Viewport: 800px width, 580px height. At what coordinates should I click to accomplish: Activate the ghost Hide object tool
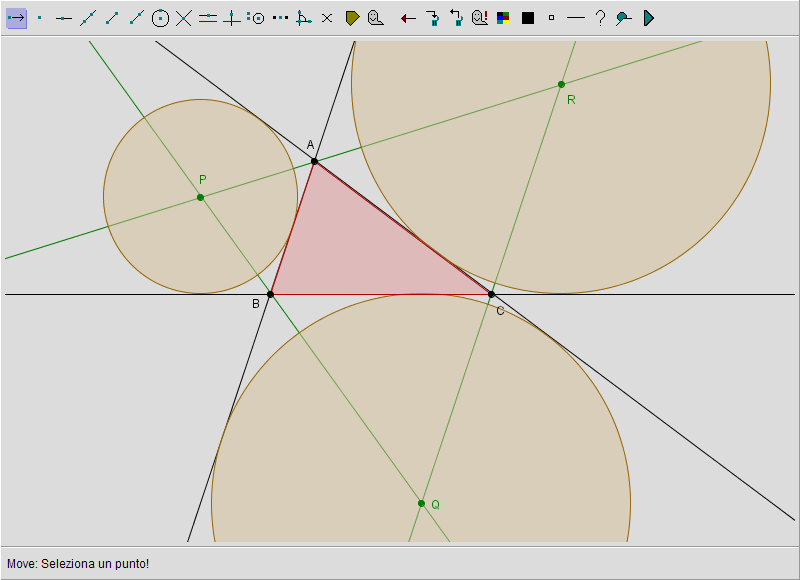[x=376, y=18]
